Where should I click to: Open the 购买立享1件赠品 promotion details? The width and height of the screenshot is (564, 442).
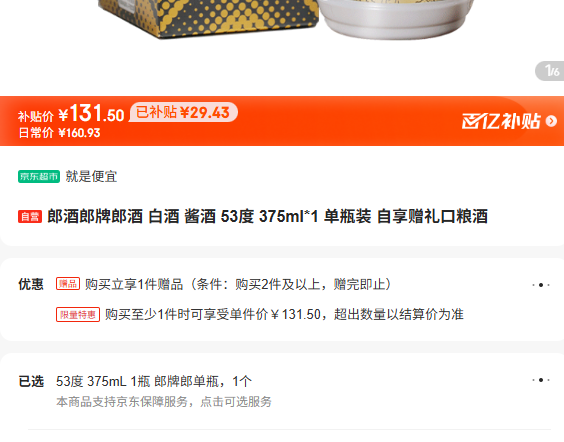click(238, 284)
